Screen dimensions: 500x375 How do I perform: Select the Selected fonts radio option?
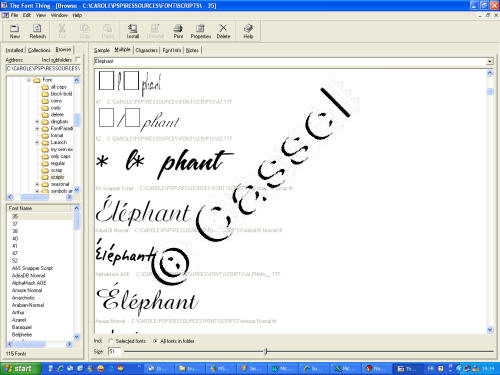[x=111, y=341]
